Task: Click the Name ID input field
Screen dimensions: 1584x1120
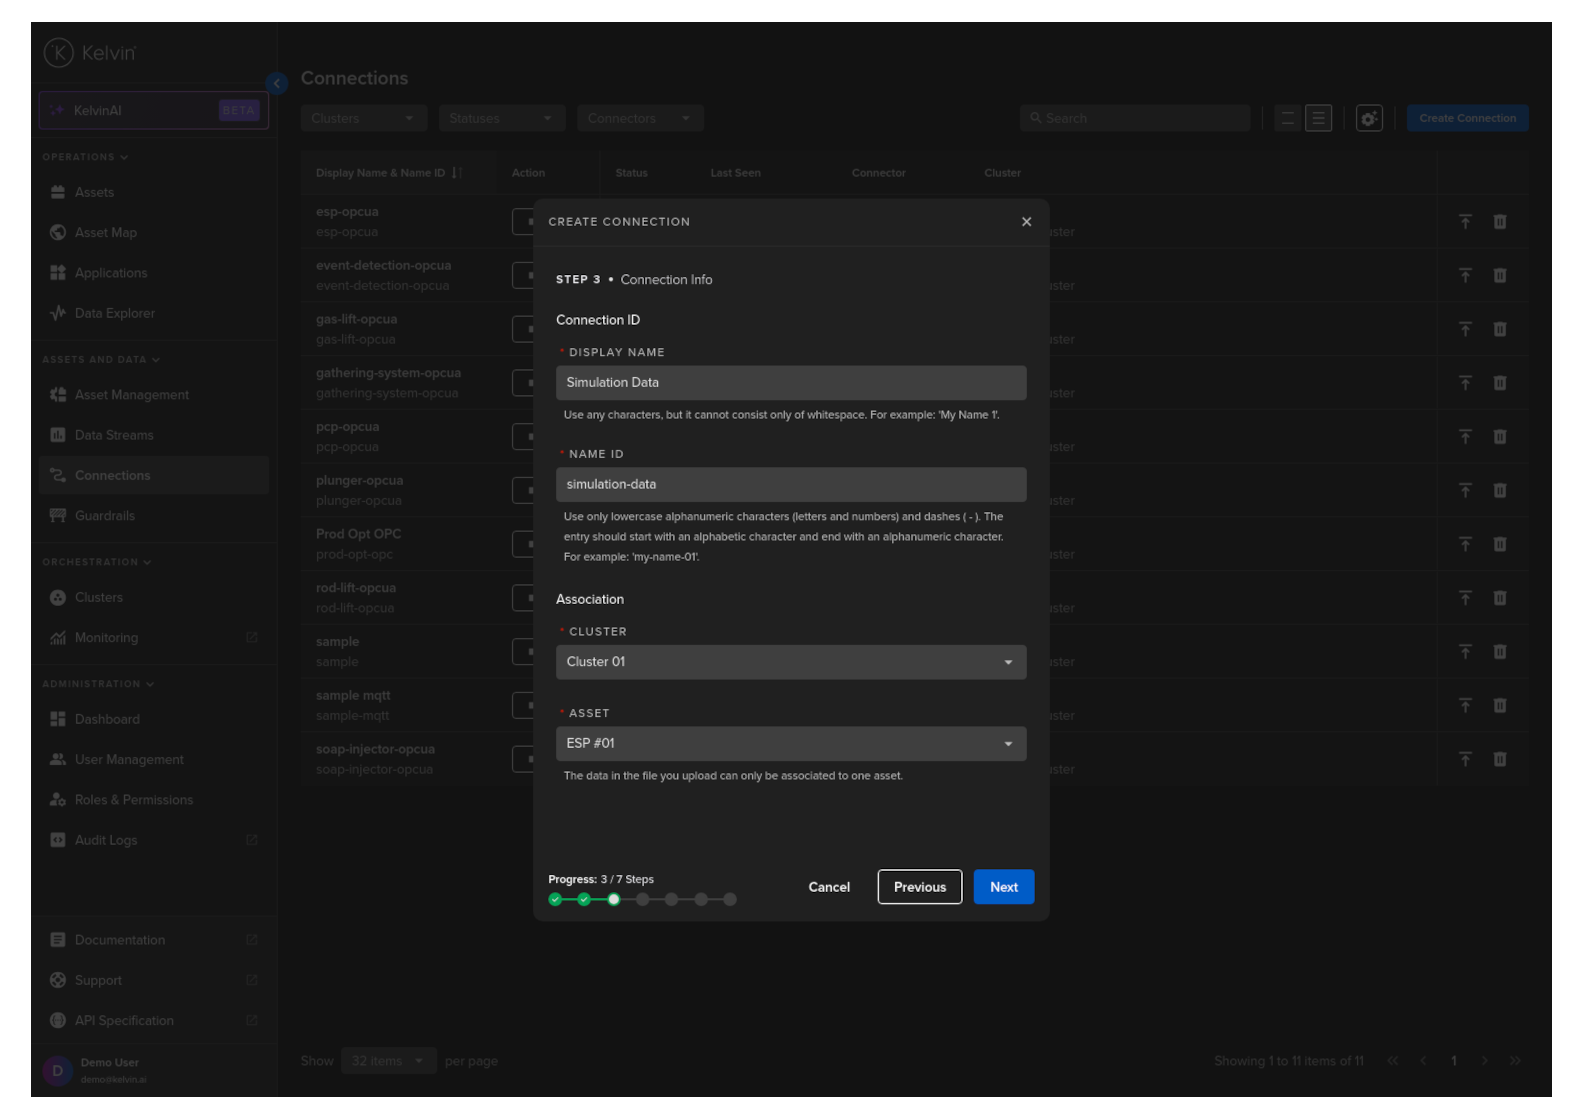Action: [790, 485]
